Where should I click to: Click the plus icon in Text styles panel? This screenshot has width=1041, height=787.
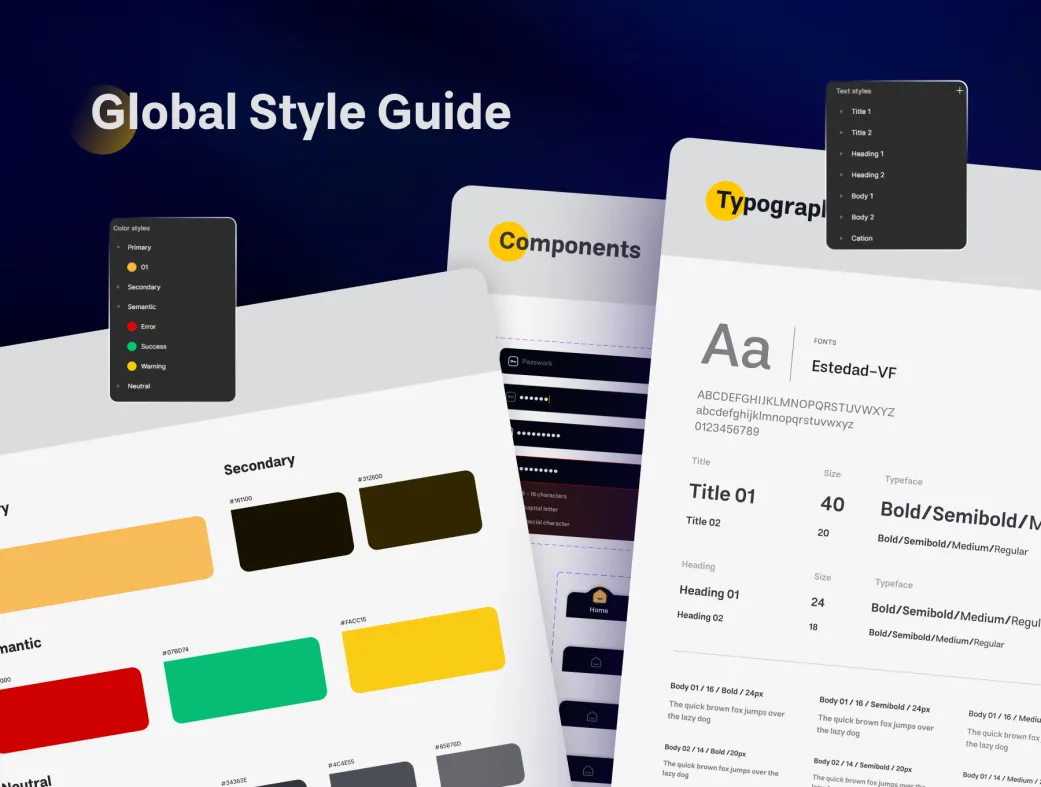(959, 91)
